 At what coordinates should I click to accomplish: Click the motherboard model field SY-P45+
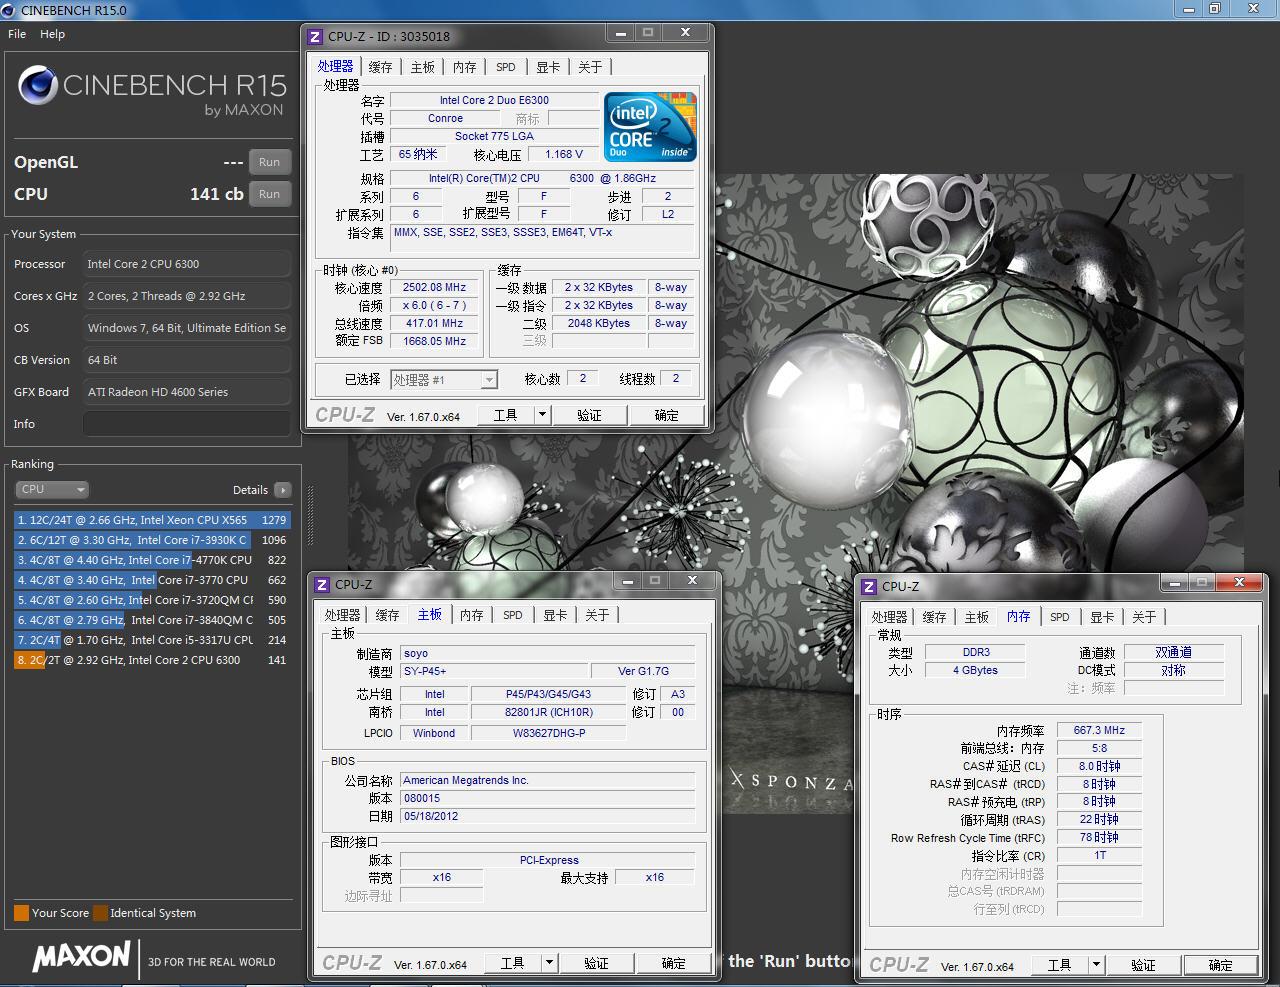point(494,671)
